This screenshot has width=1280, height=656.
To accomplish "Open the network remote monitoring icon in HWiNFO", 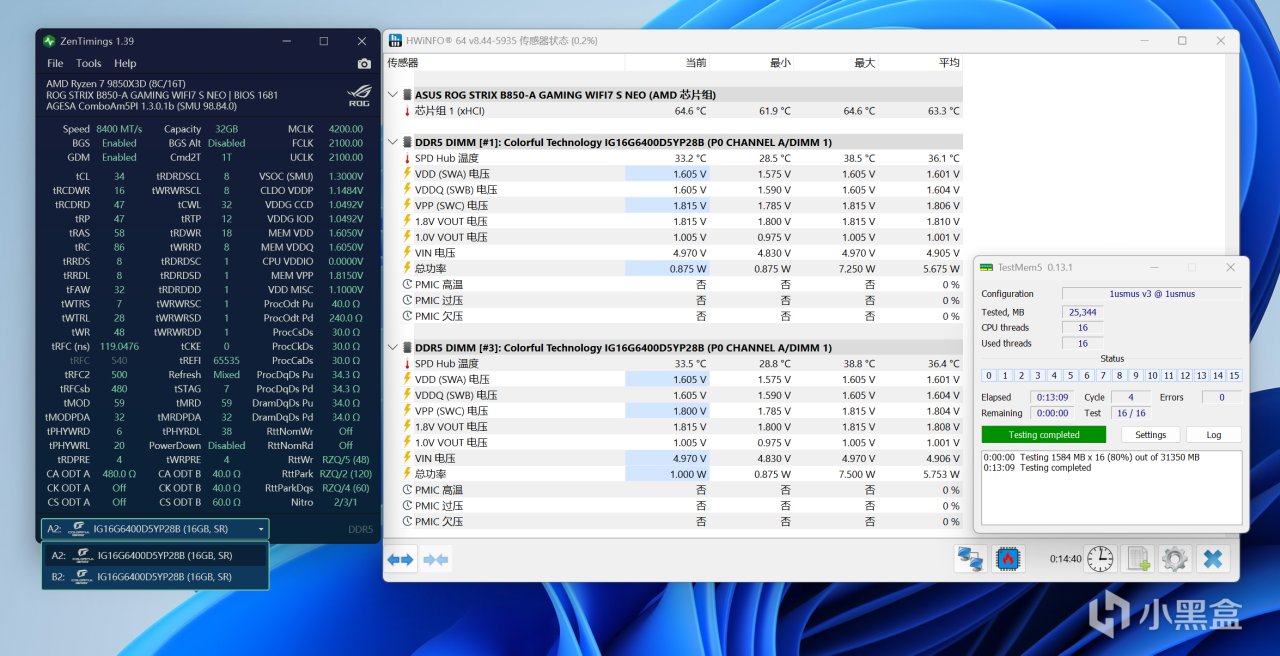I will 969,559.
